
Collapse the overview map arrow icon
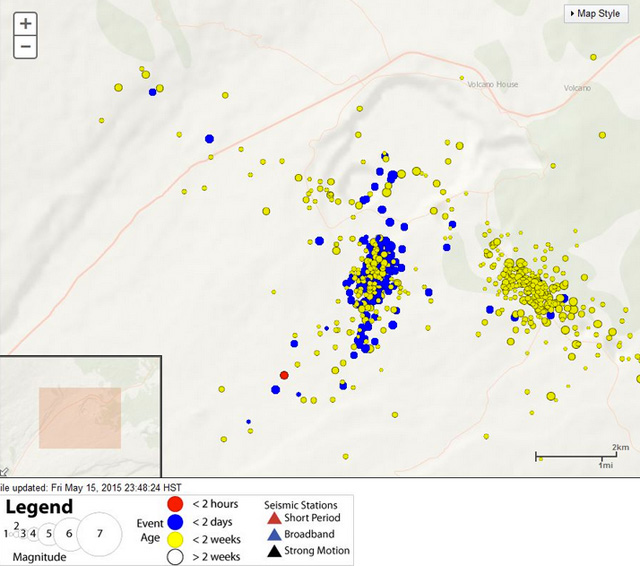4,472
